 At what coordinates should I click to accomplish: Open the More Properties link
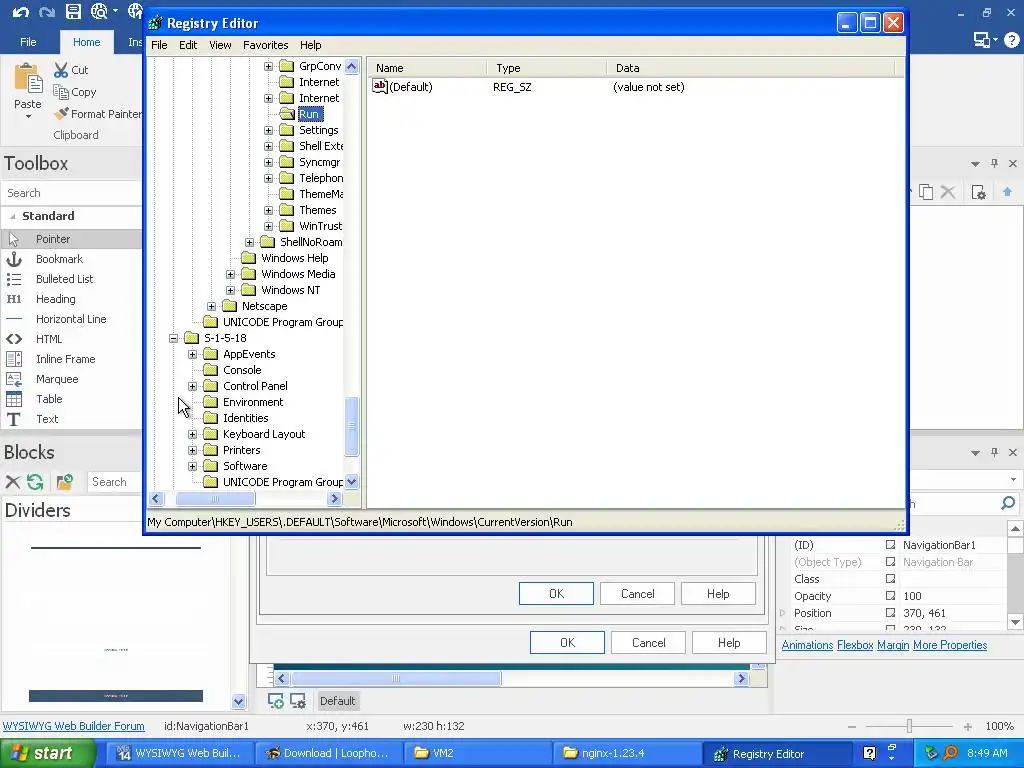[950, 645]
